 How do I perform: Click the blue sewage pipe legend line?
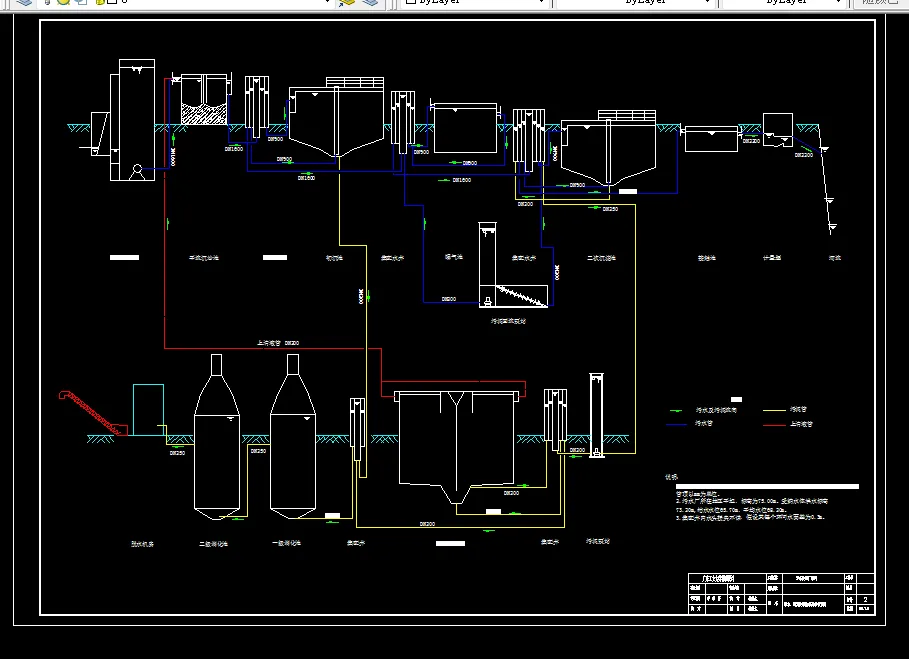point(677,425)
